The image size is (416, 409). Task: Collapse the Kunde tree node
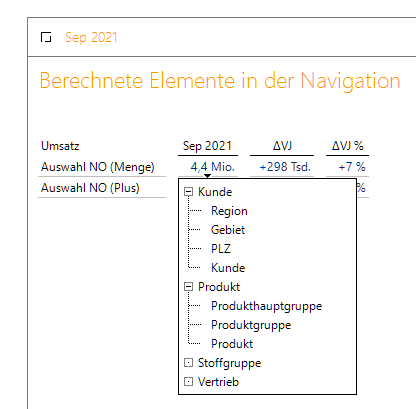click(189, 192)
